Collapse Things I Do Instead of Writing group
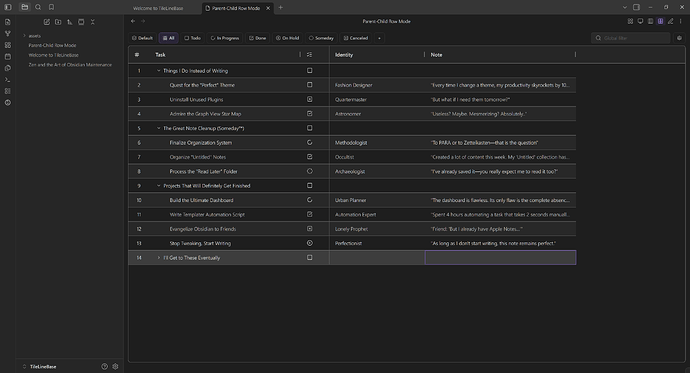Image resolution: width=690 pixels, height=373 pixels. pos(159,71)
